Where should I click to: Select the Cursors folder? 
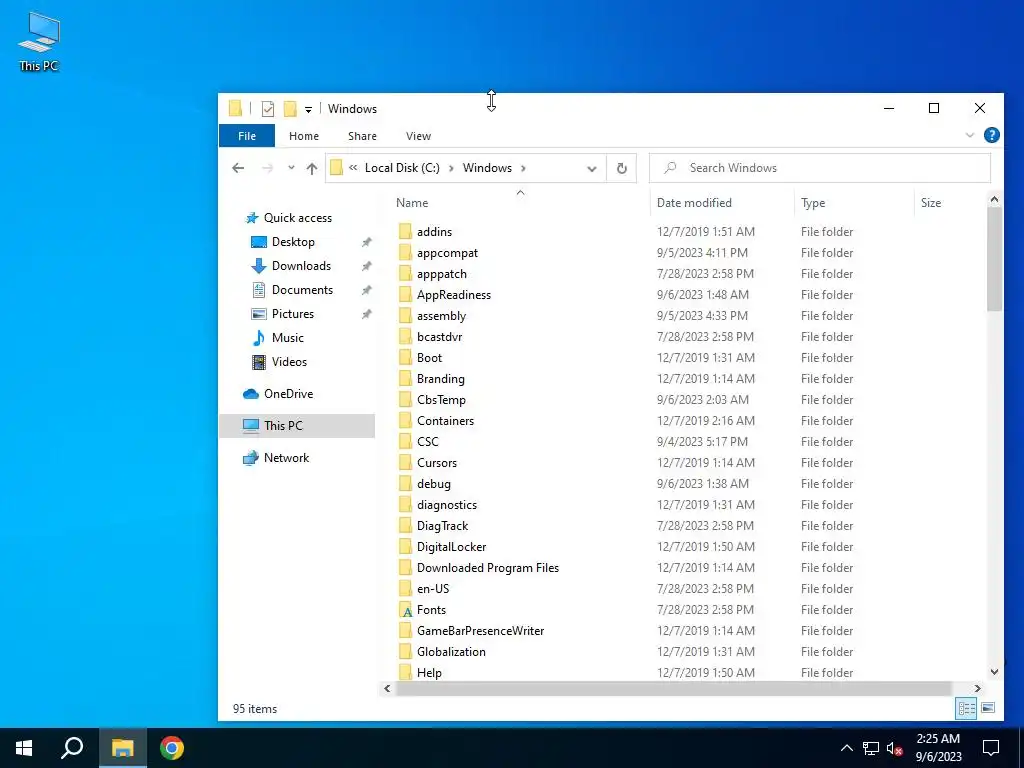pos(437,462)
